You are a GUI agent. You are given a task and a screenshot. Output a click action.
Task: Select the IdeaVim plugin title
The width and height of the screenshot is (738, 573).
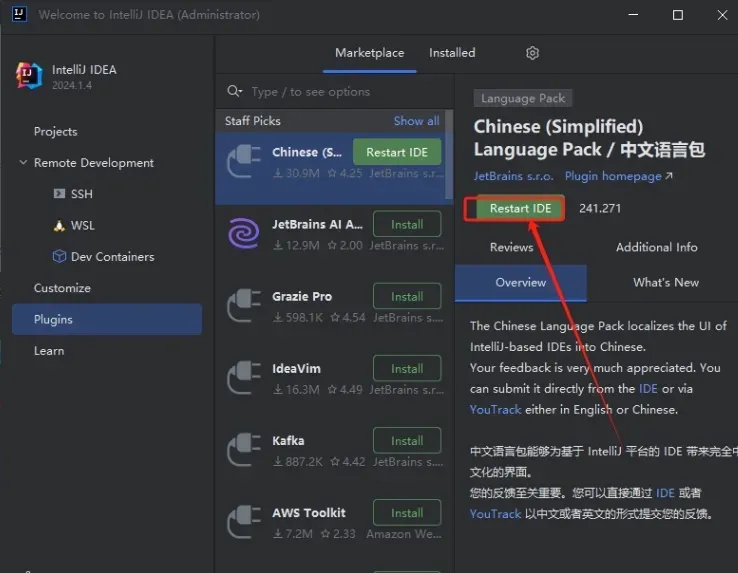coord(296,368)
